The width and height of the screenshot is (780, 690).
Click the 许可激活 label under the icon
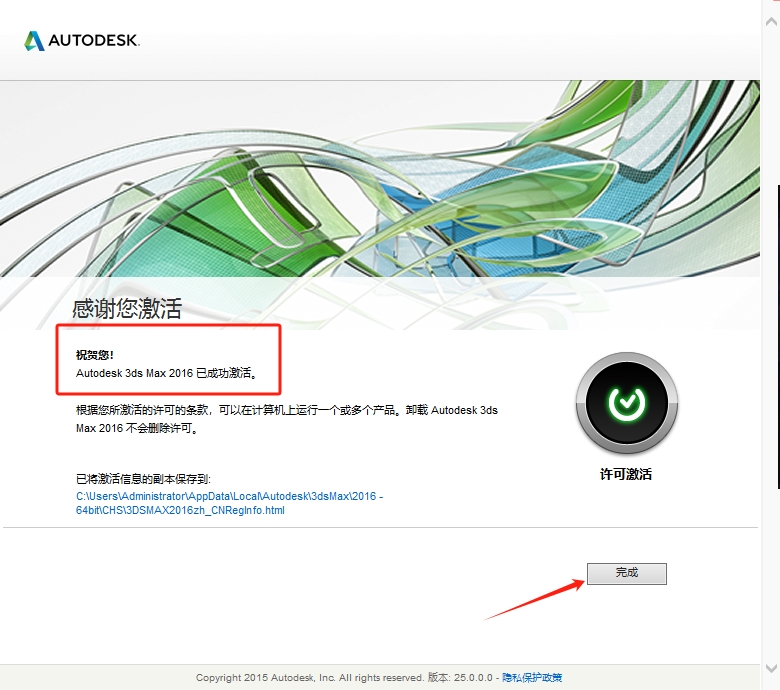[x=626, y=474]
